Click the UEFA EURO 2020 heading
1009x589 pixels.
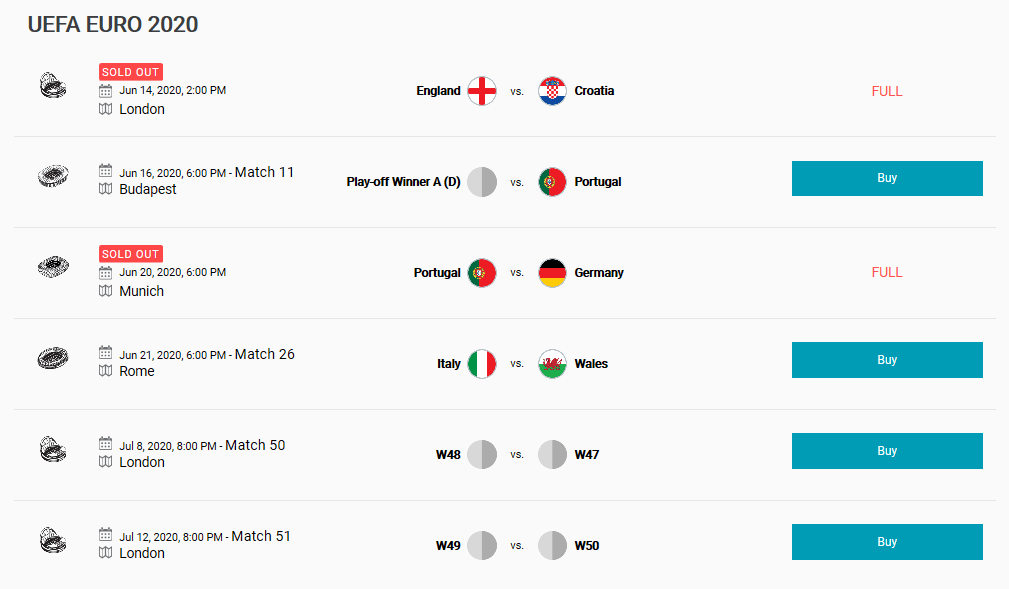(113, 25)
